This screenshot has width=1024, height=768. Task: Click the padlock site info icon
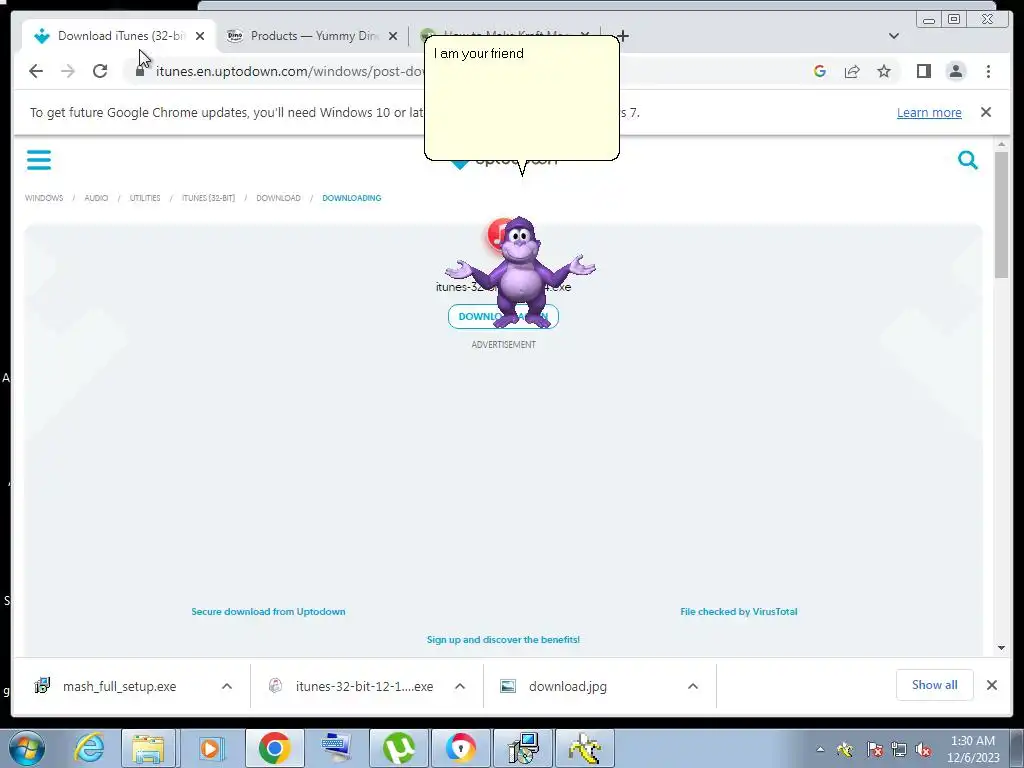[140, 71]
